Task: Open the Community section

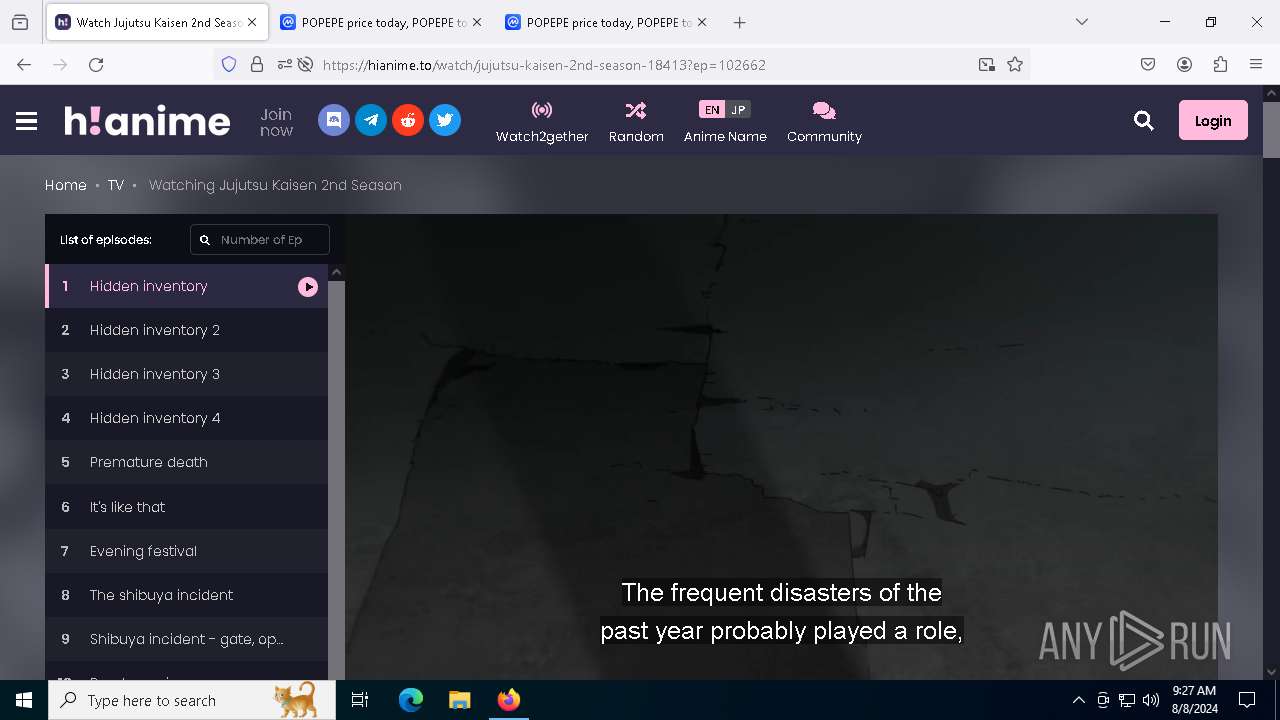Action: click(x=824, y=121)
